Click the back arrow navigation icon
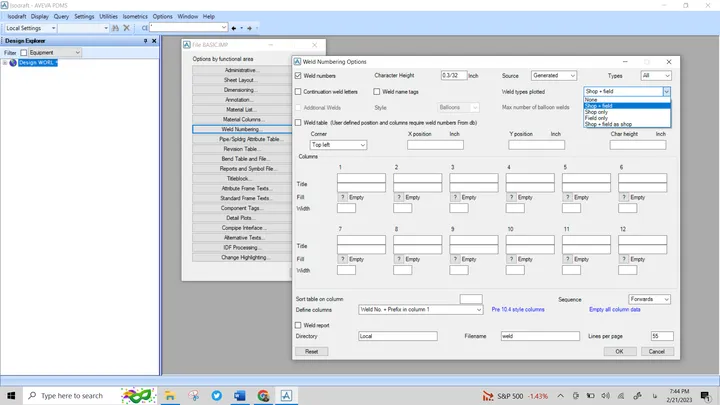 (234, 28)
